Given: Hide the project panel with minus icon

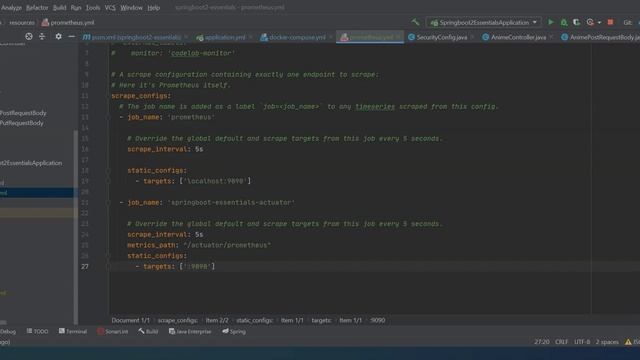Looking at the screenshot, I should [x=71, y=36].
